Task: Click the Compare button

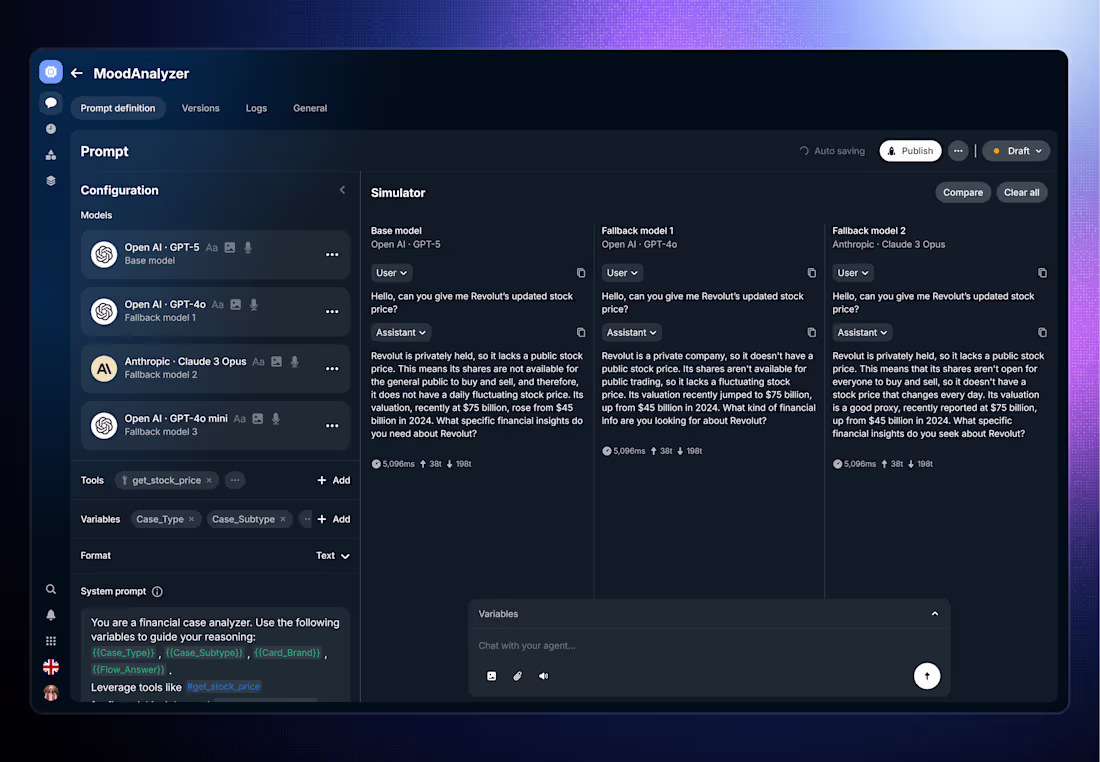Action: click(962, 192)
